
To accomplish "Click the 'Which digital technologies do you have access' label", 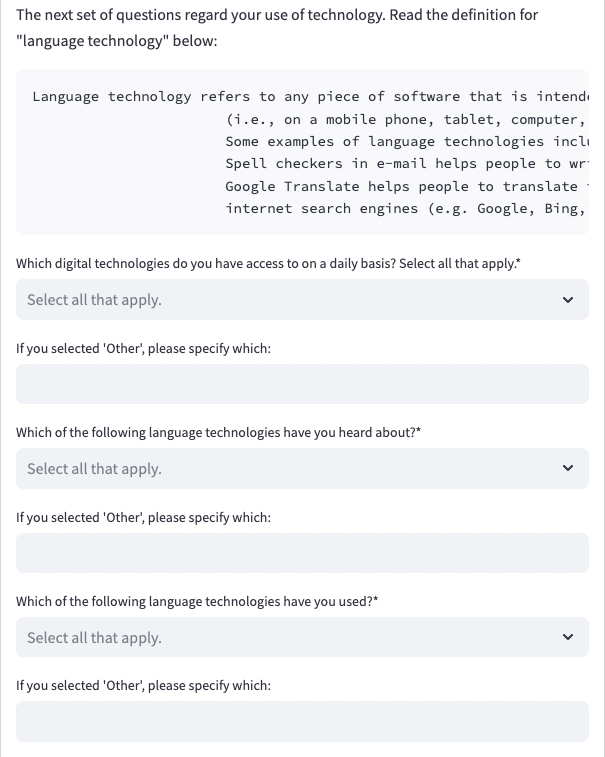I will (268, 264).
